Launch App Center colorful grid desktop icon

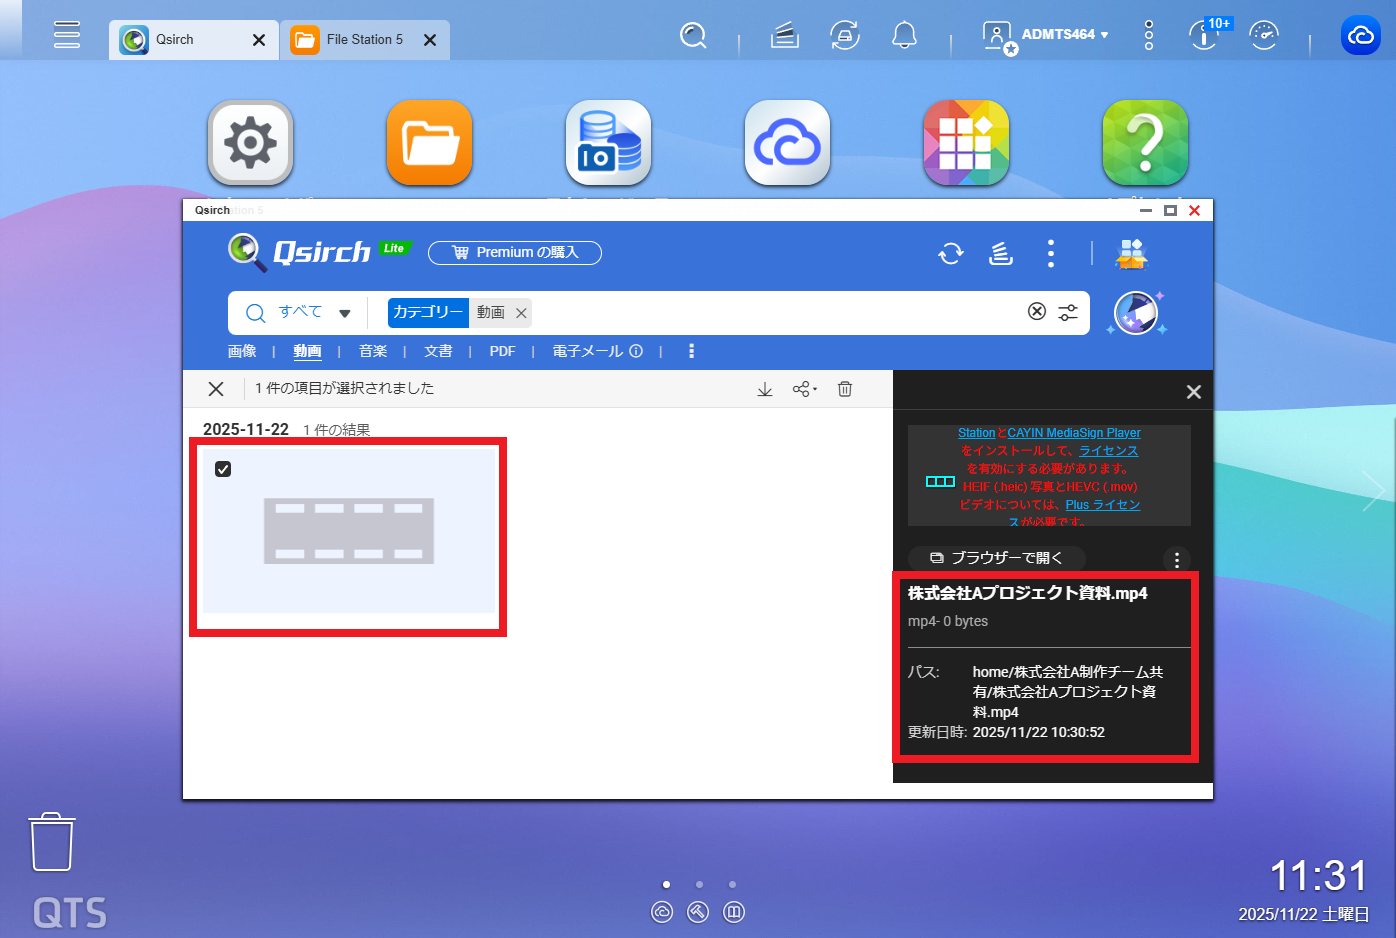tap(966, 143)
